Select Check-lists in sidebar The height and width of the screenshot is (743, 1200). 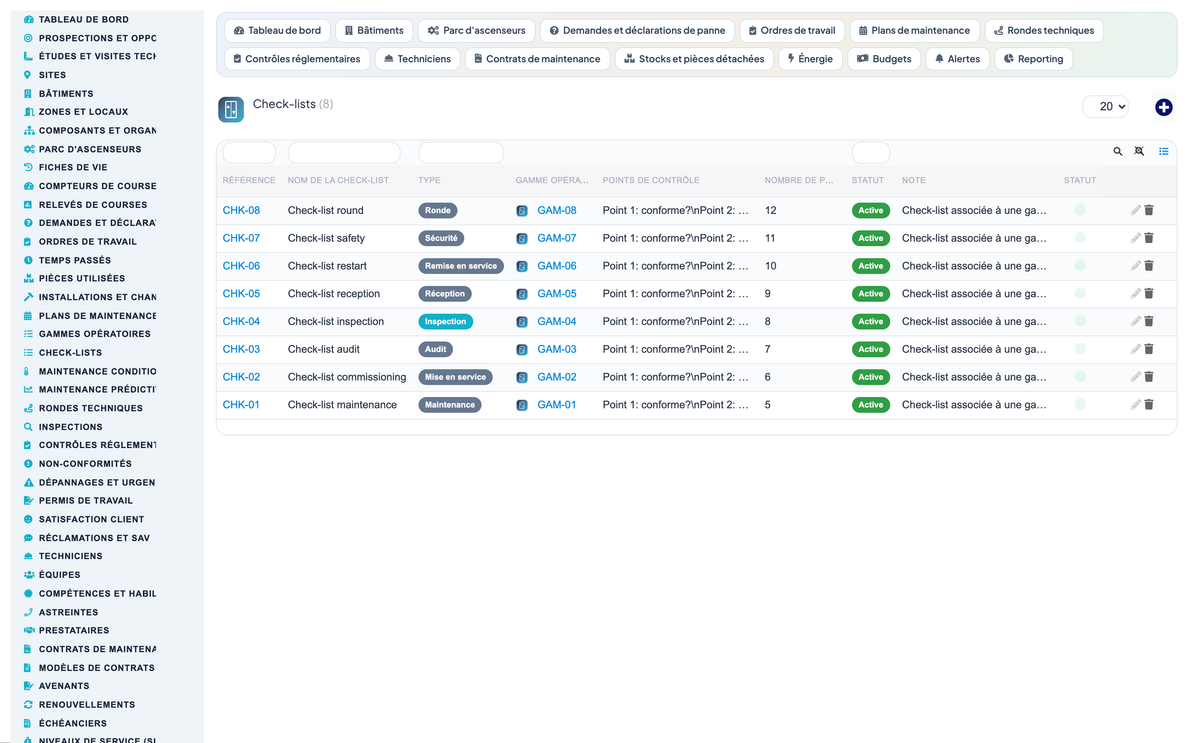[x=70, y=353]
